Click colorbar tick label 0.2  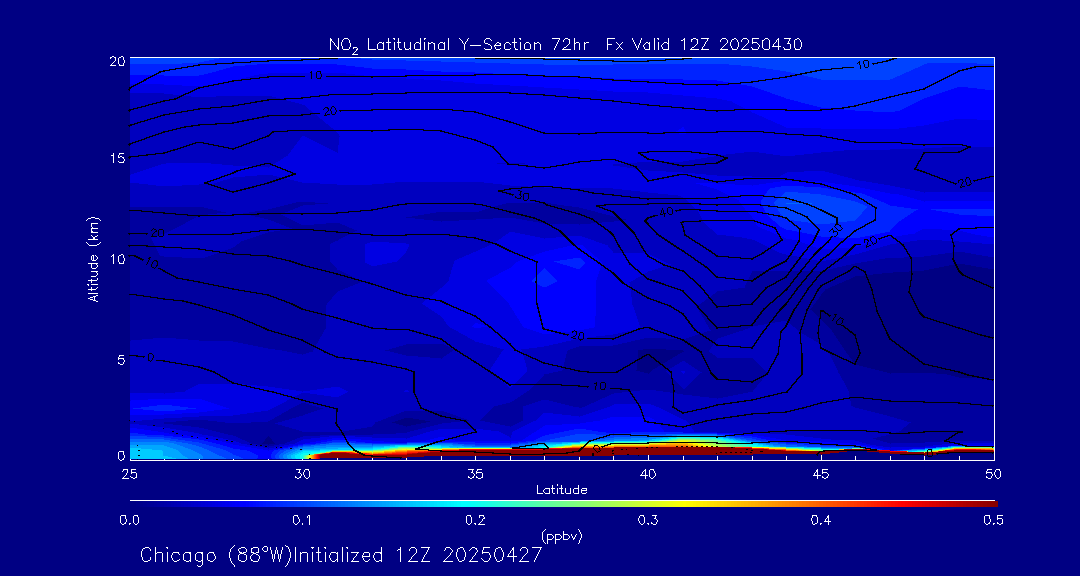(475, 521)
